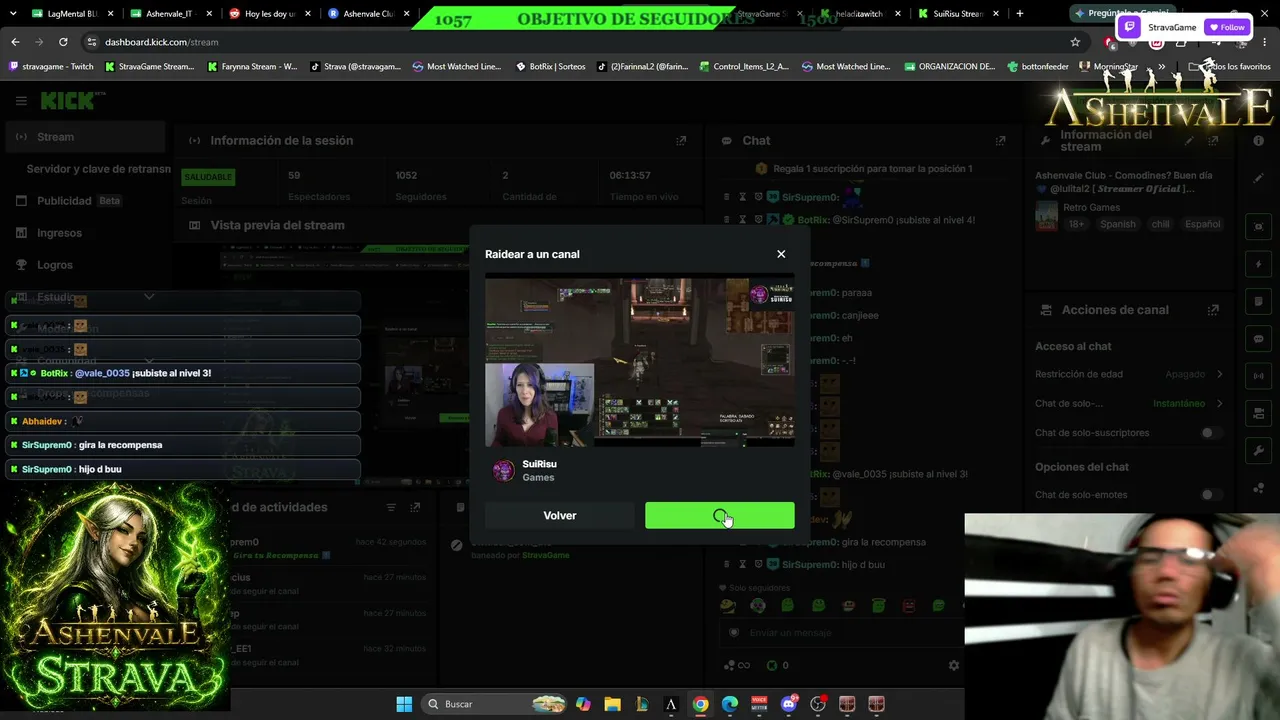
Task: Click the SuiRisu channel avatar
Action: click(504, 470)
